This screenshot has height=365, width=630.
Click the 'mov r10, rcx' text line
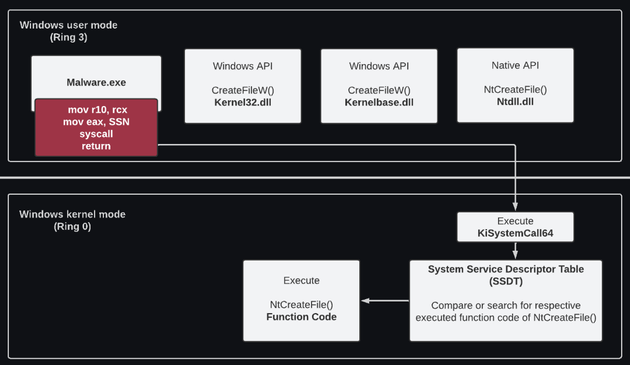point(98,110)
